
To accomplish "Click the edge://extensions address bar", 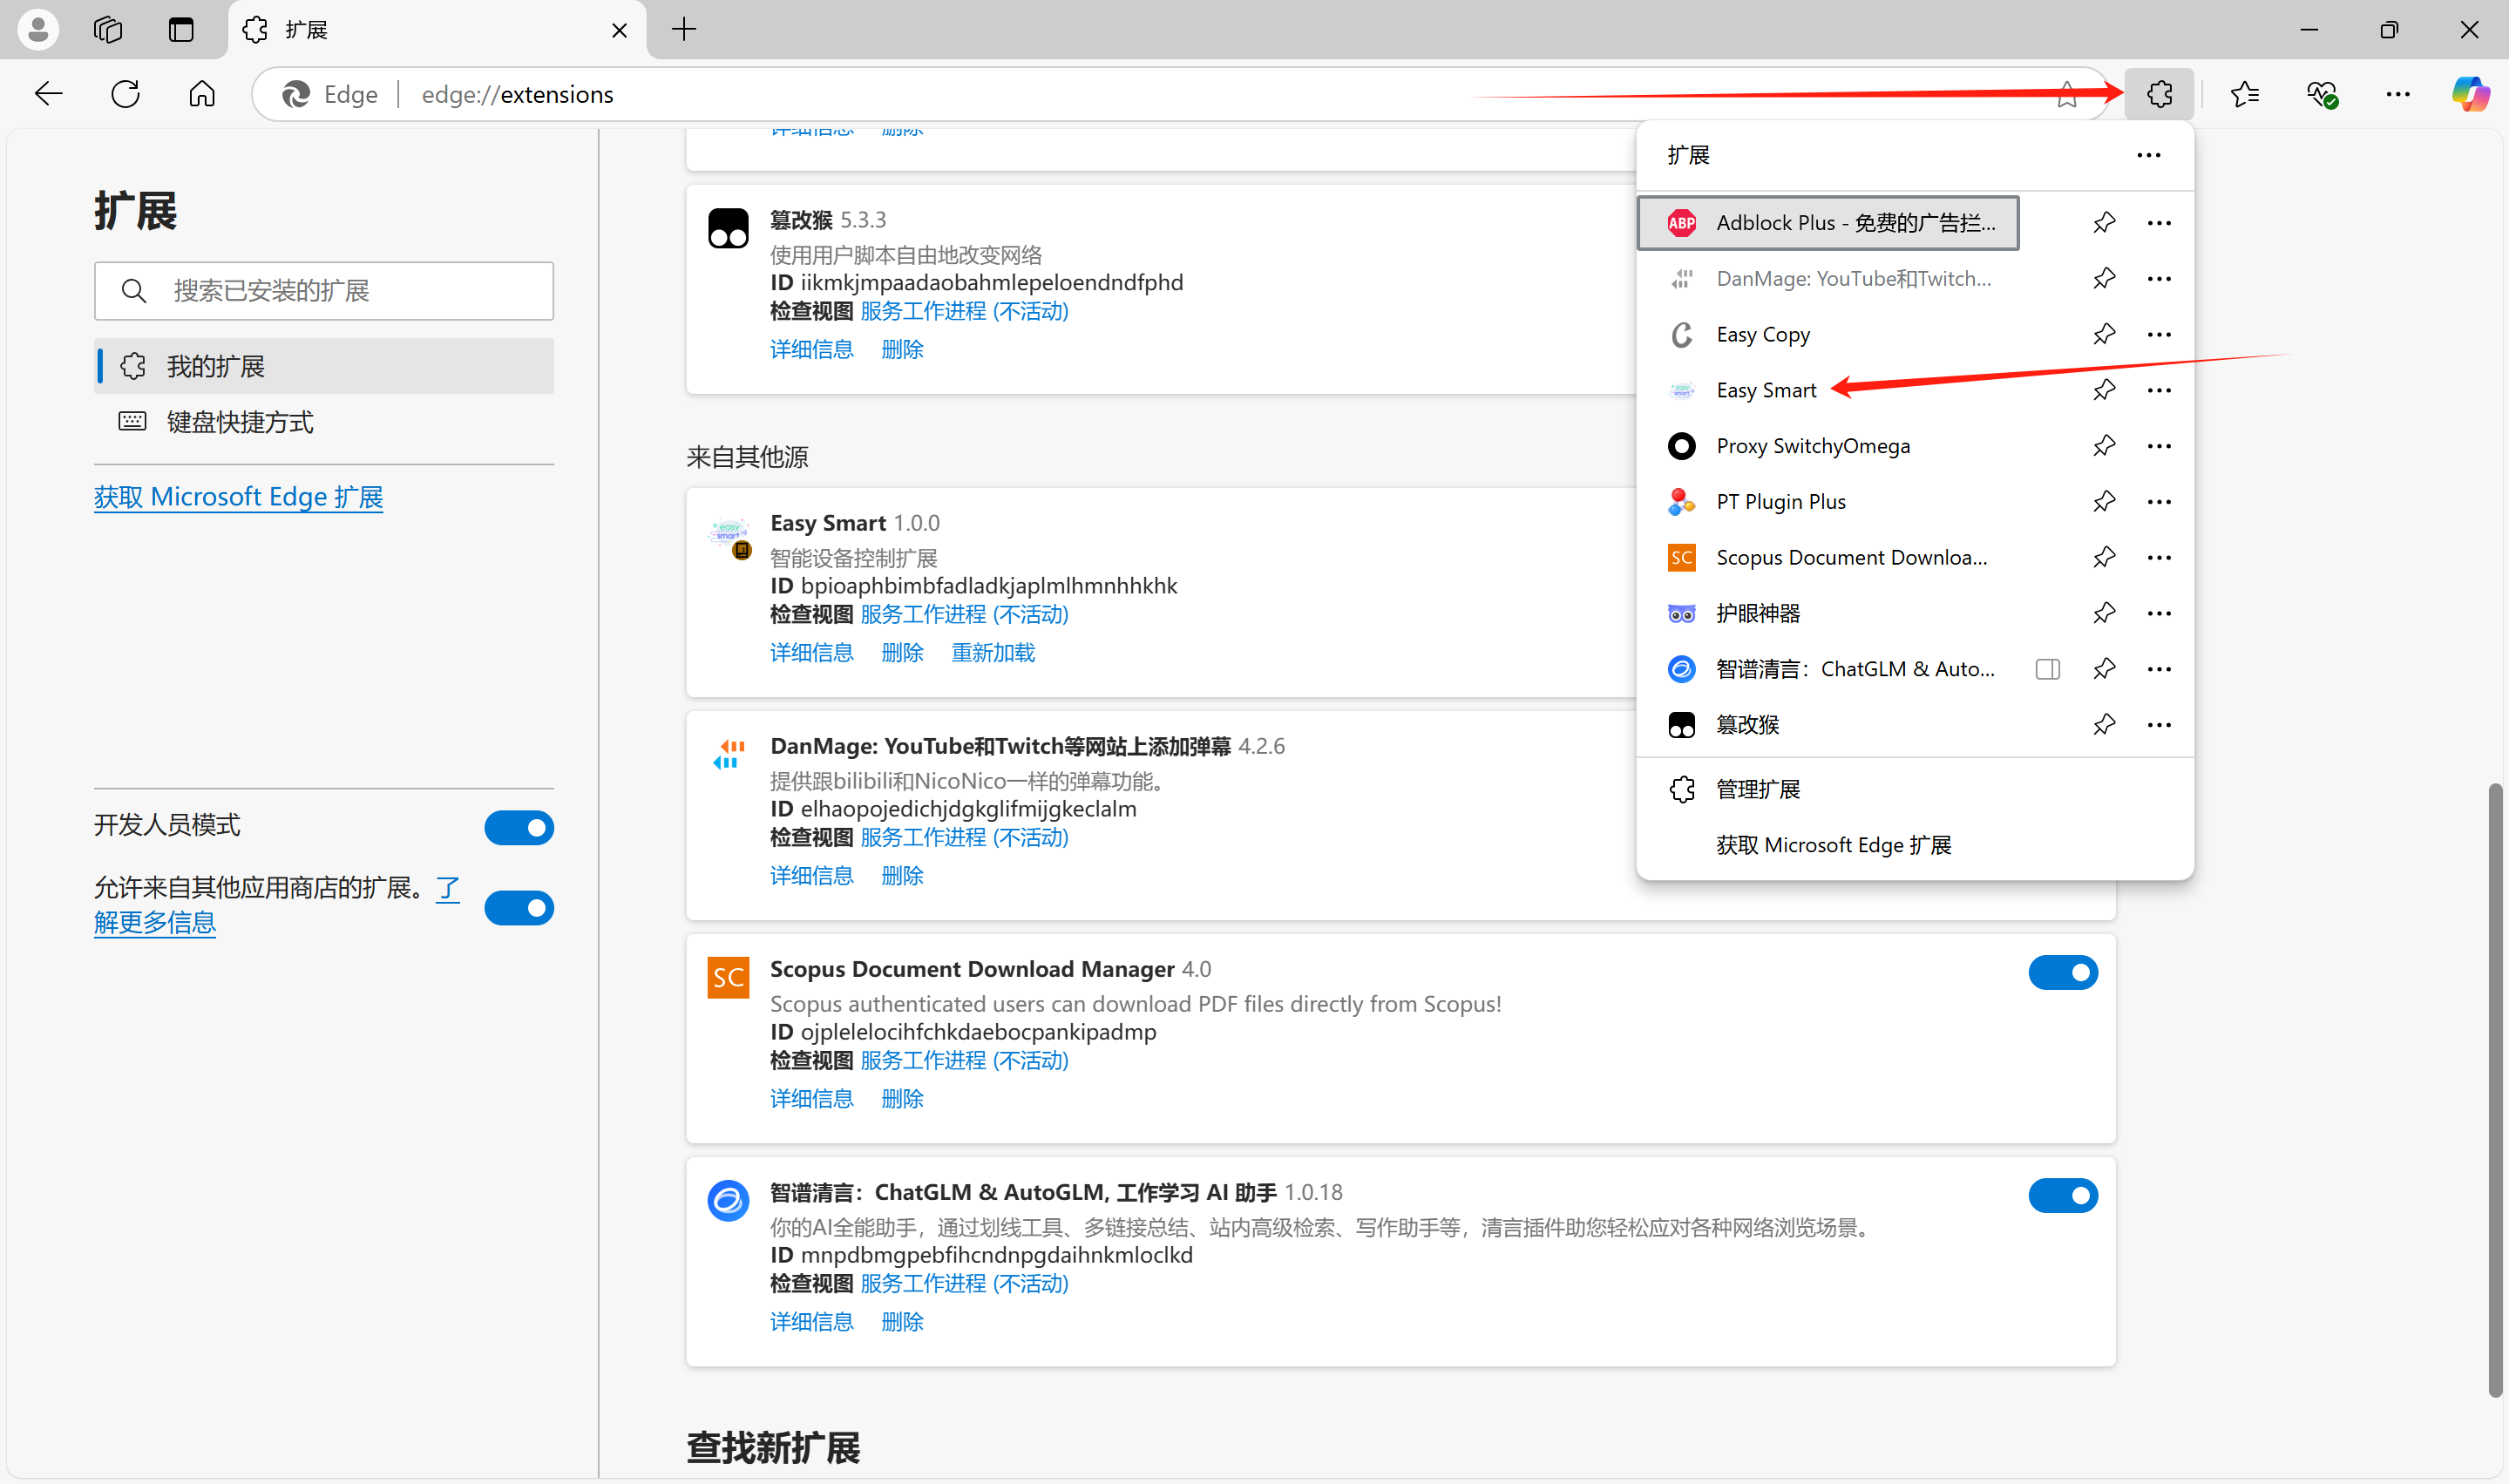I will tap(1180, 94).
